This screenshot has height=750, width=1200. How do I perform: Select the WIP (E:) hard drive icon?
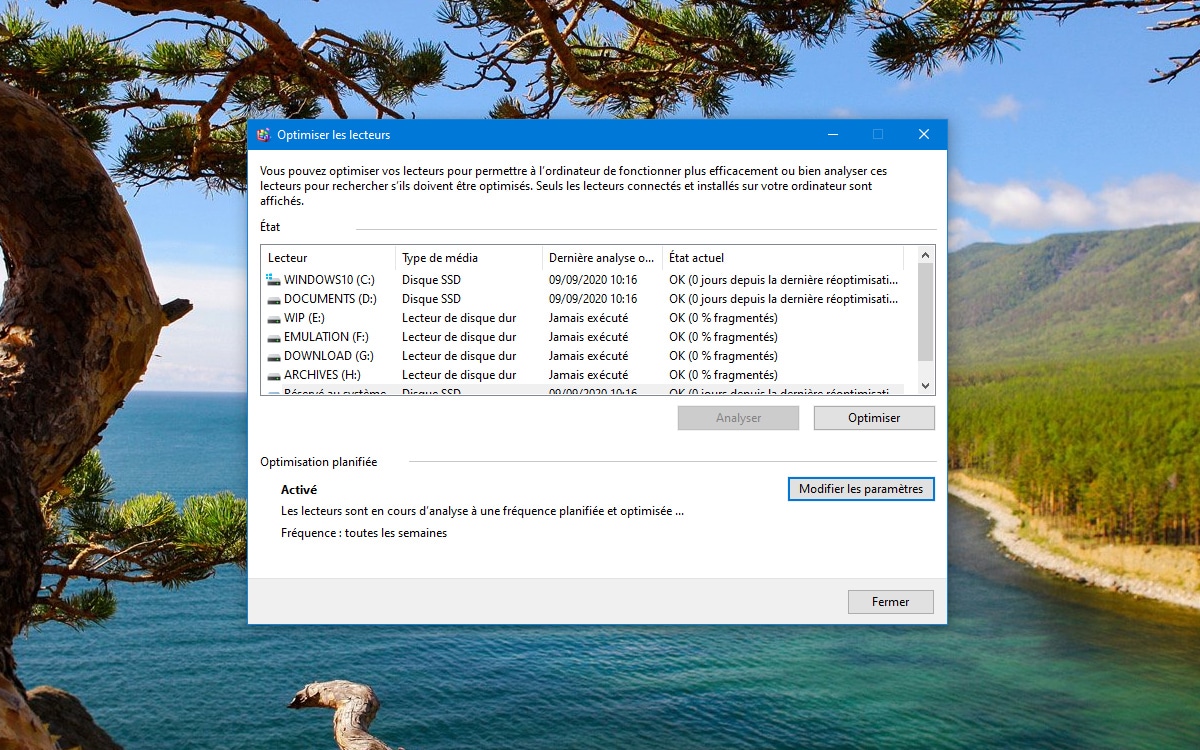[x=272, y=318]
